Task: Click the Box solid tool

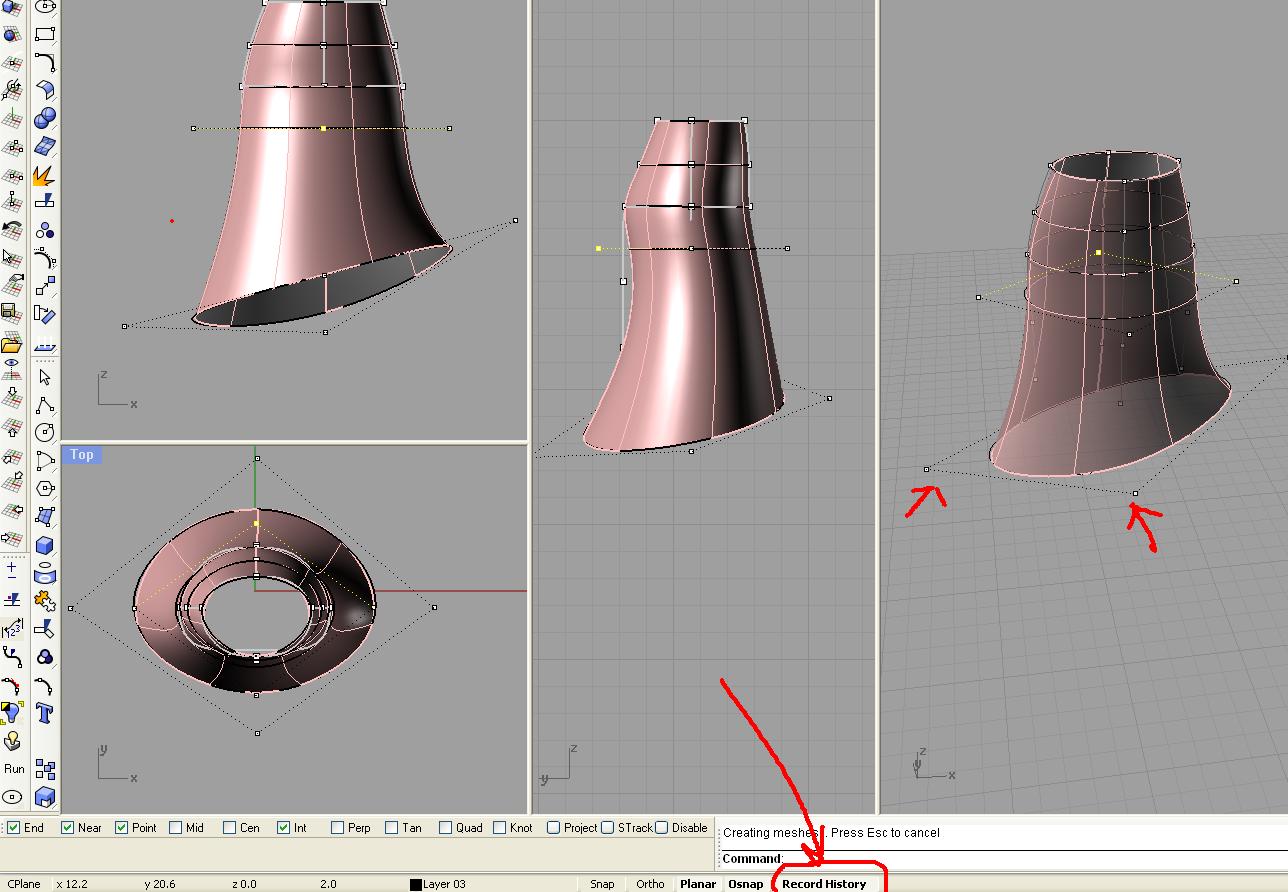Action: pos(44,546)
